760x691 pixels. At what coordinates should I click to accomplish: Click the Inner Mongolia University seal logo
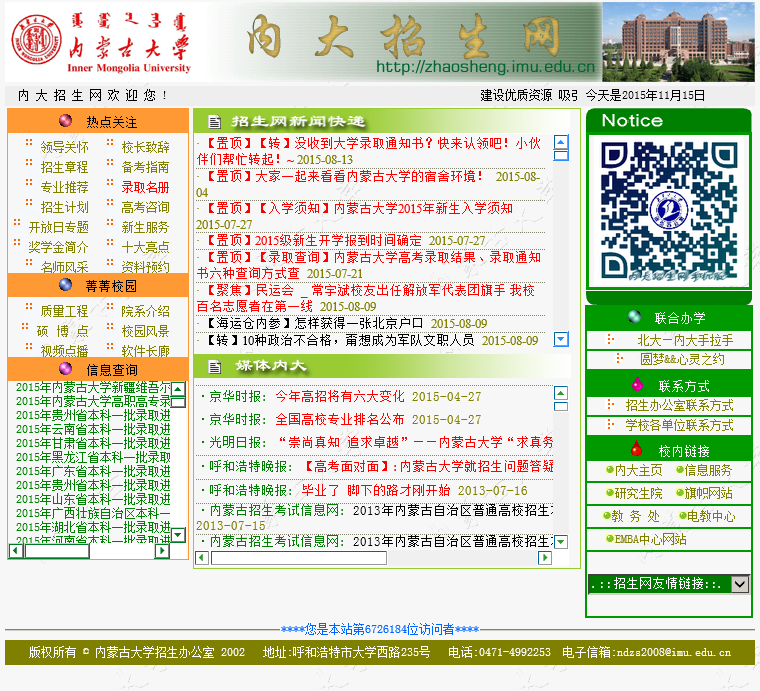pyautogui.click(x=36, y=40)
